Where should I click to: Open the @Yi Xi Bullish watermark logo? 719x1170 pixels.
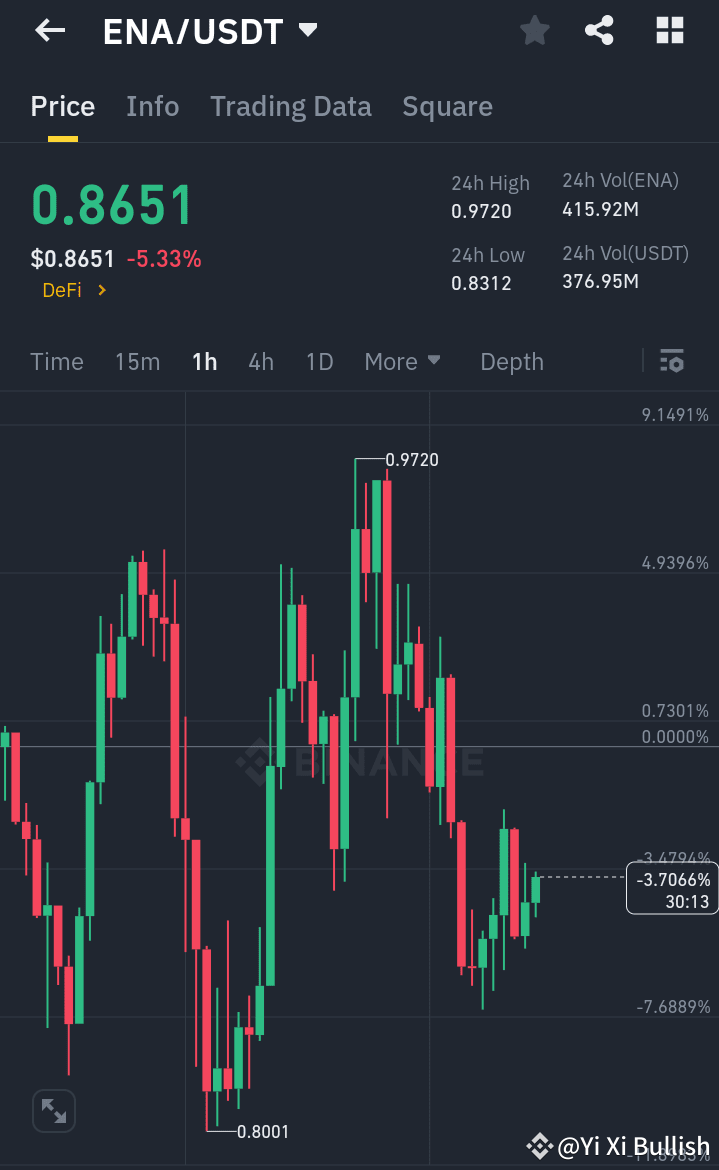coord(541,1147)
